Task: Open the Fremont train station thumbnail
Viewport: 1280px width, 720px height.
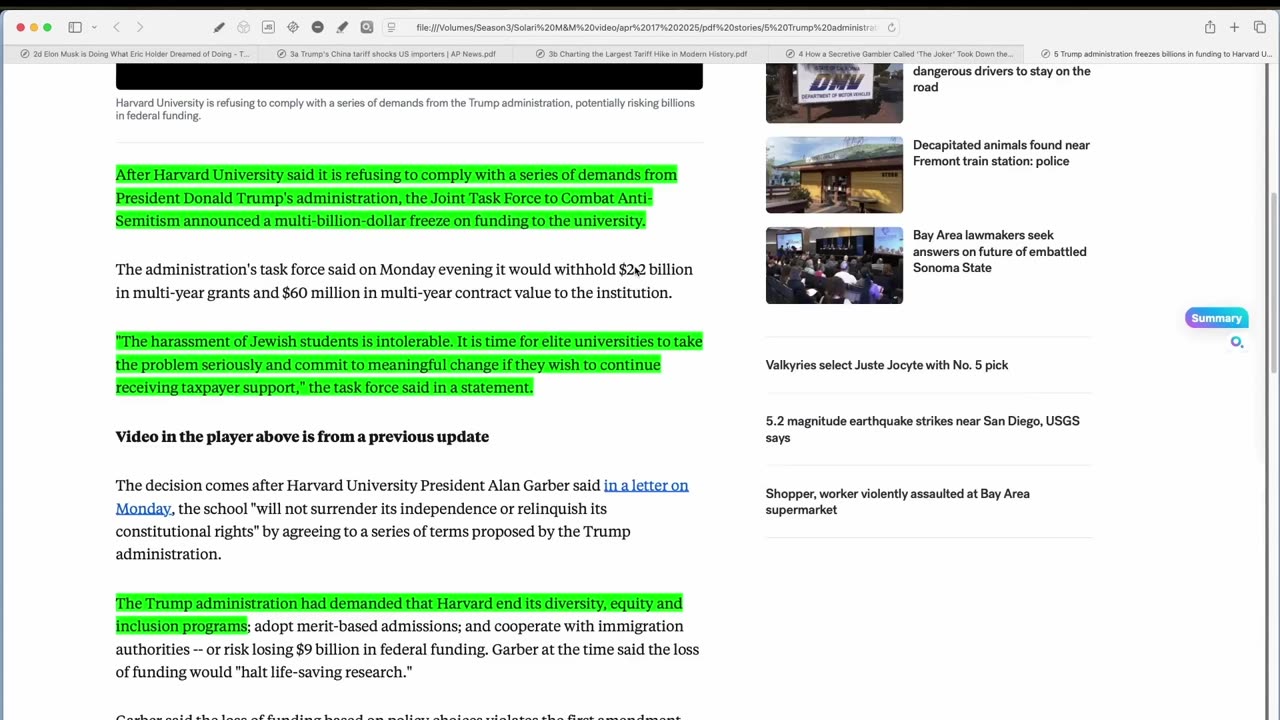Action: click(x=834, y=175)
